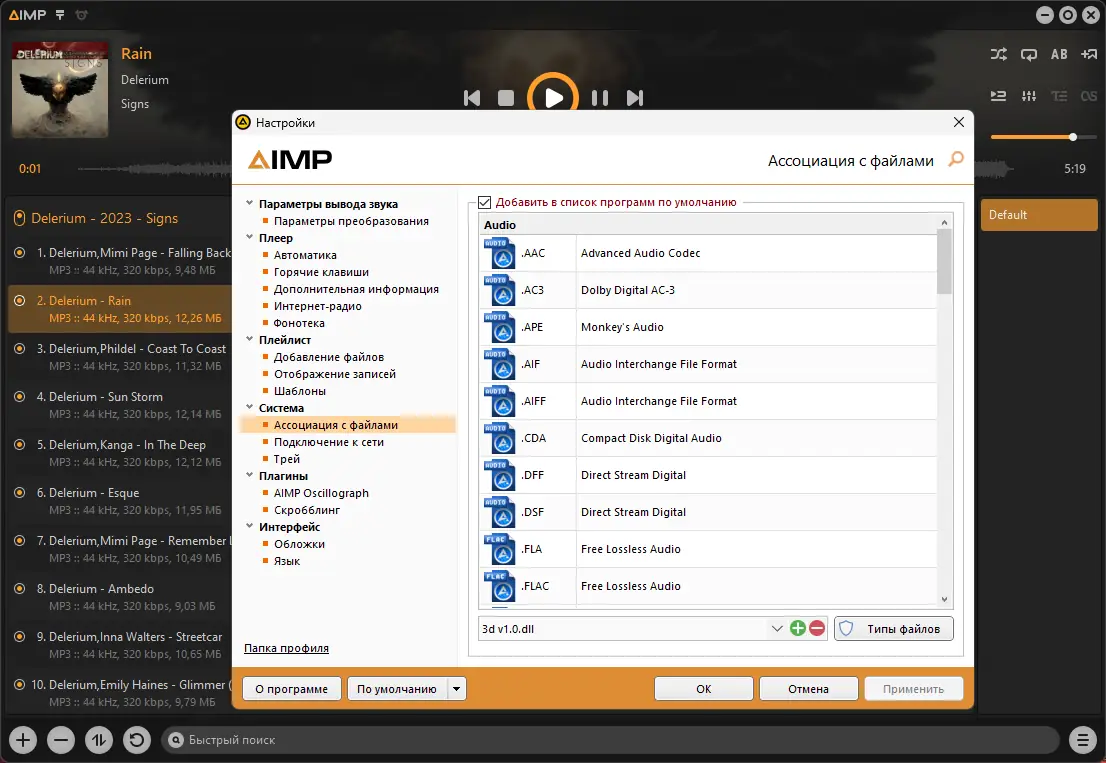Open AIMP main menu dropdown icon
1106x763 pixels.
(60, 15)
